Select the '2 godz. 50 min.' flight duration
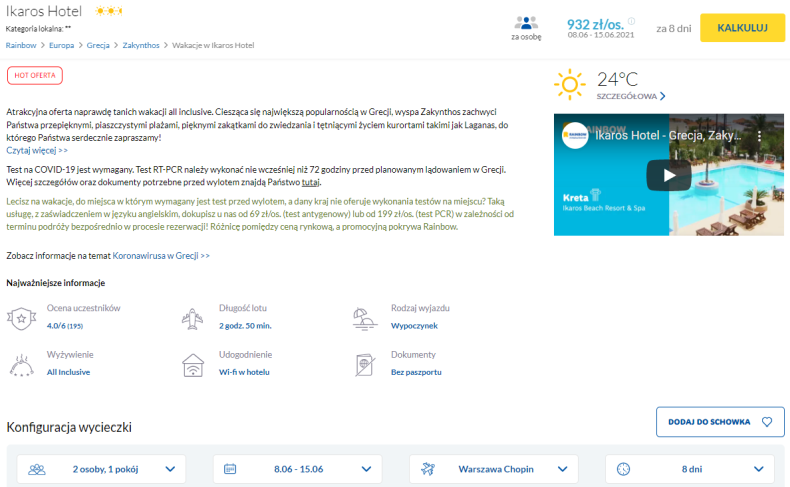Viewport: 790px width, 487px height. [x=245, y=326]
